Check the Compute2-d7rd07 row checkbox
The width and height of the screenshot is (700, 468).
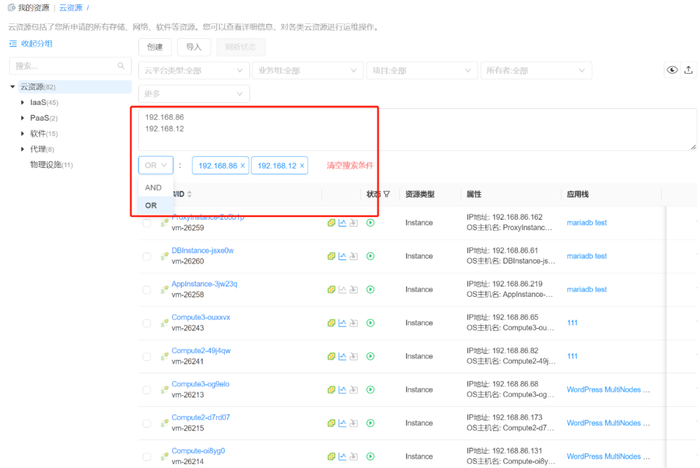click(146, 423)
